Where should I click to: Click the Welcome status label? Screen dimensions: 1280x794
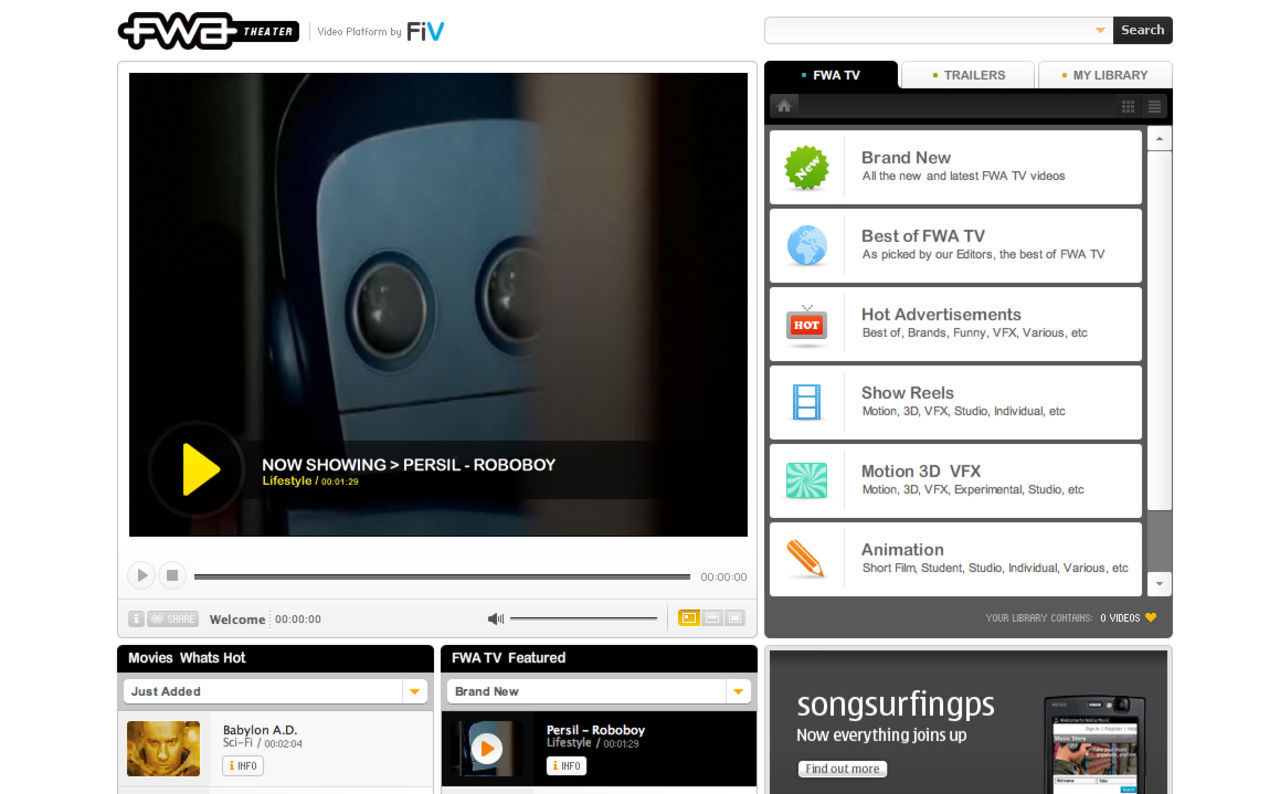coord(237,620)
